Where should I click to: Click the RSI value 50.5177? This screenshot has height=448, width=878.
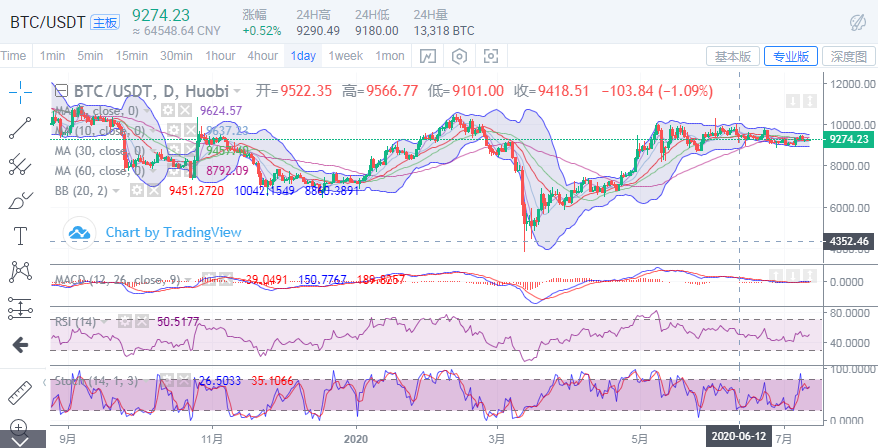tap(178, 321)
